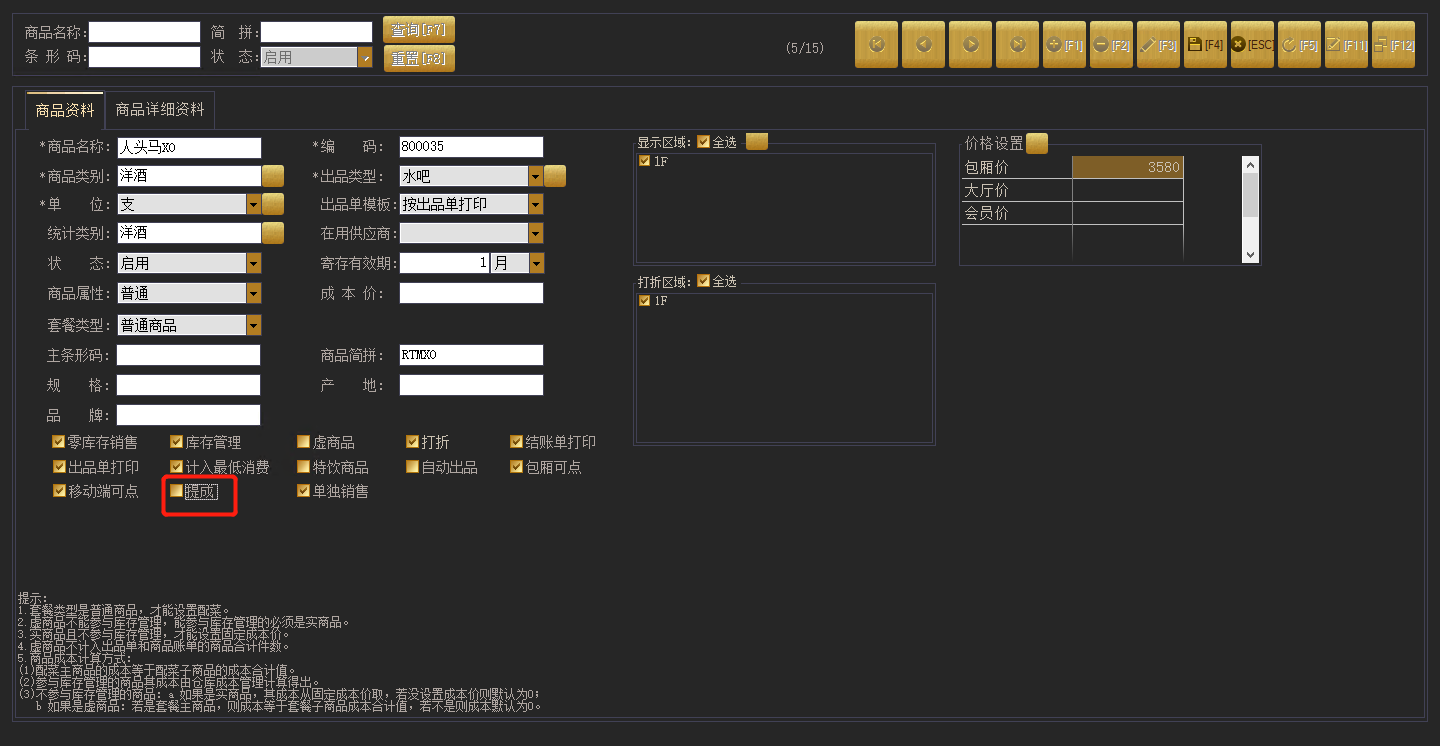The height and width of the screenshot is (746, 1440).
Task: Click the 重置[F8] button
Action: 419,59
